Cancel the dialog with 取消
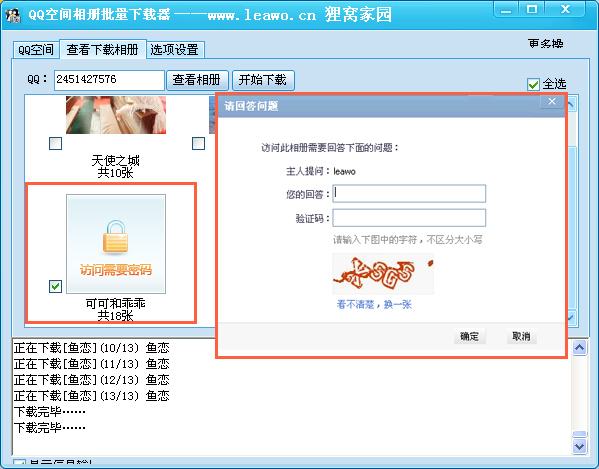 click(521, 336)
